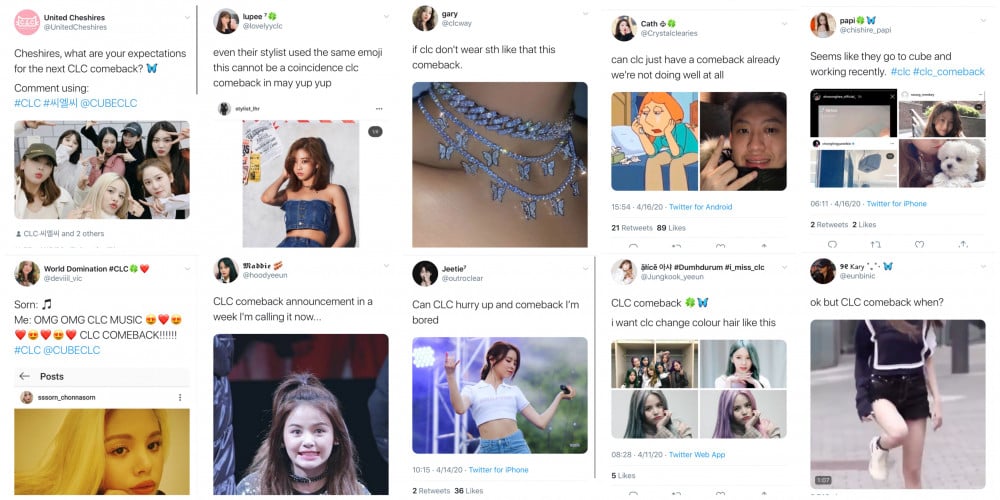Open the chevron menu on Kary's tweet
Image resolution: width=1000 pixels, height=500 pixels.
pos(985,264)
